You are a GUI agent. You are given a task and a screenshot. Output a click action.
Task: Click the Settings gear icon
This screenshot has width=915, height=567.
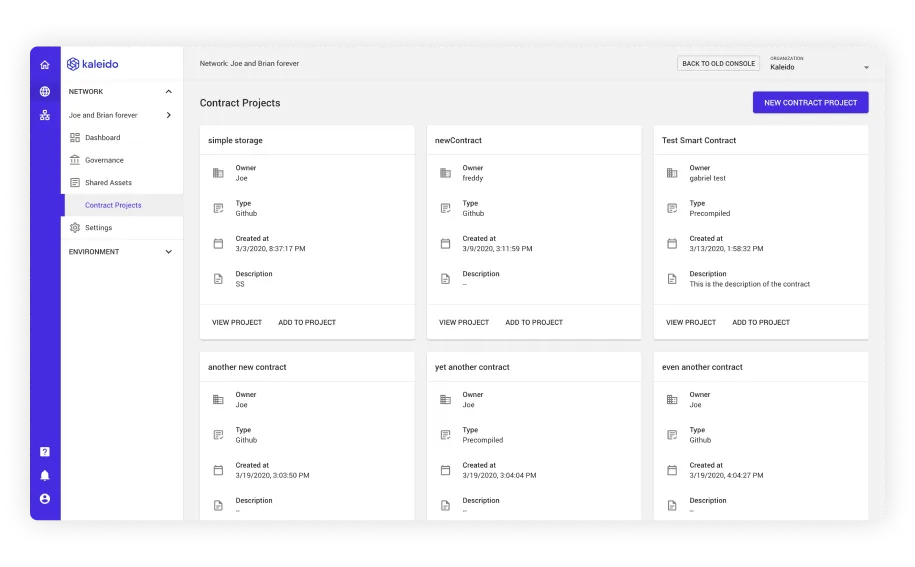pyautogui.click(x=75, y=228)
